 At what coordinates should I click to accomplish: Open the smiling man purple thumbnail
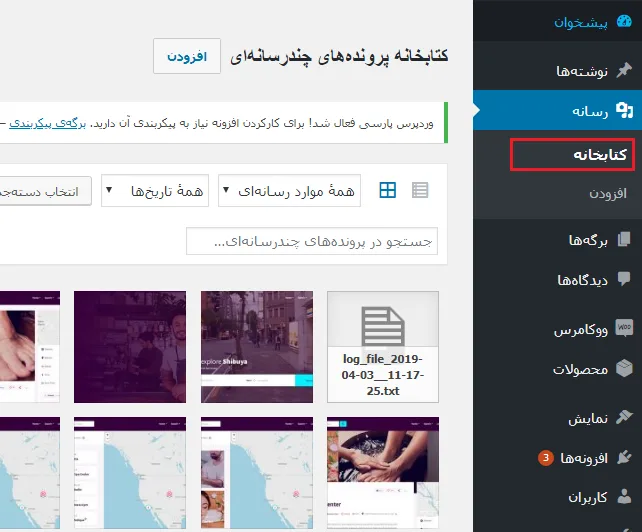130,347
